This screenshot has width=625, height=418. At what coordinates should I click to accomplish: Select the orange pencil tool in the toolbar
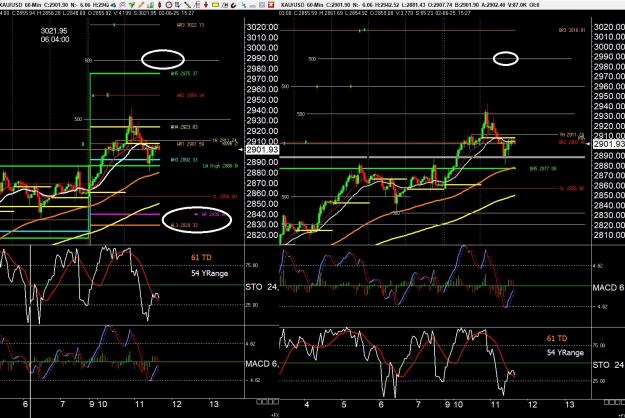141,5
